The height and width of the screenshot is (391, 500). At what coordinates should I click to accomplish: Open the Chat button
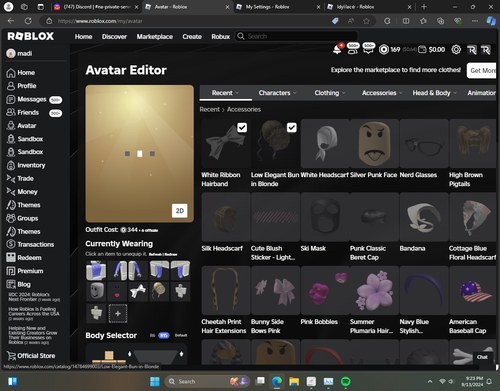482,357
